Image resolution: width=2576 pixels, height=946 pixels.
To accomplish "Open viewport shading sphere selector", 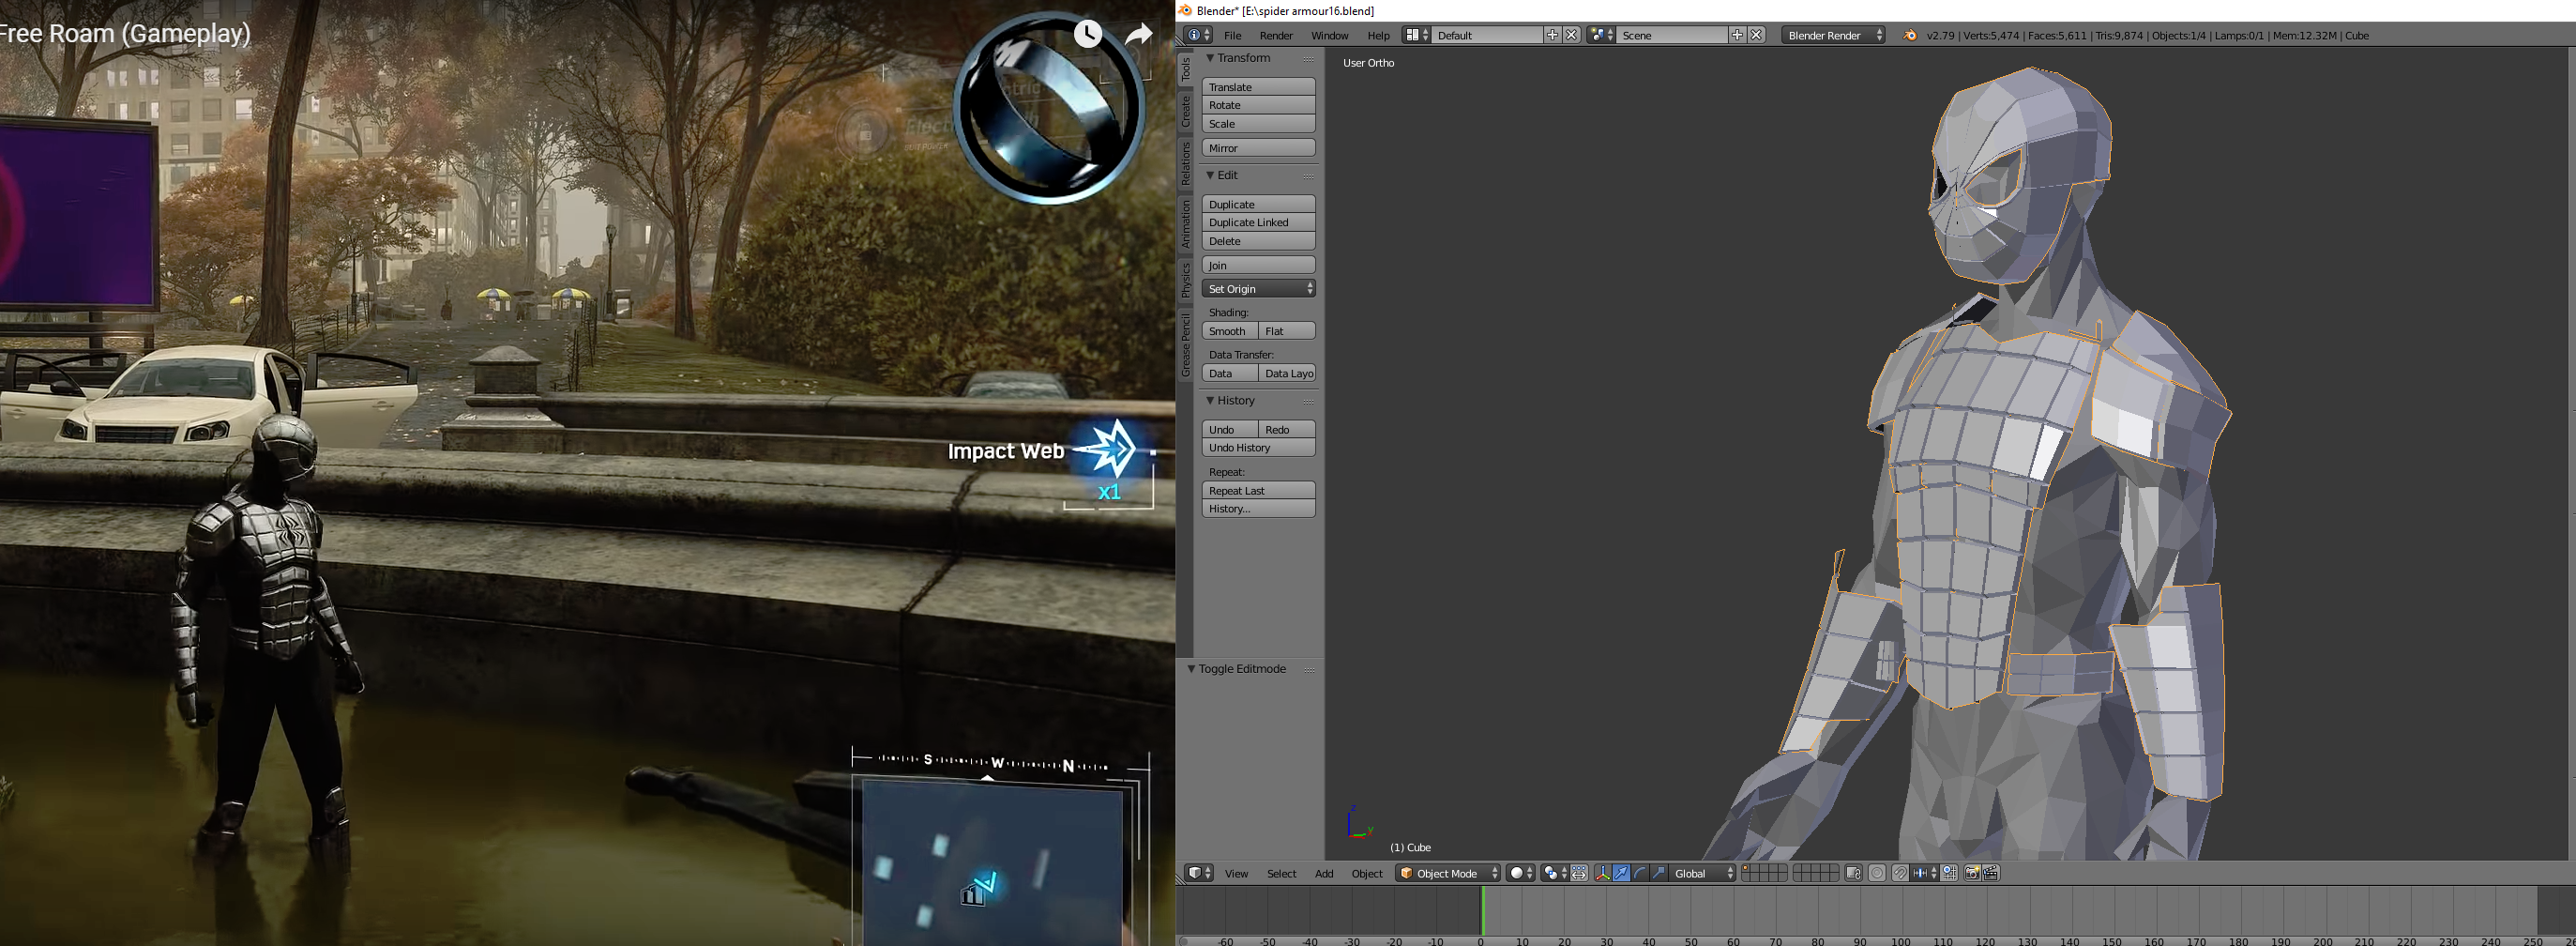I will click(x=1521, y=873).
